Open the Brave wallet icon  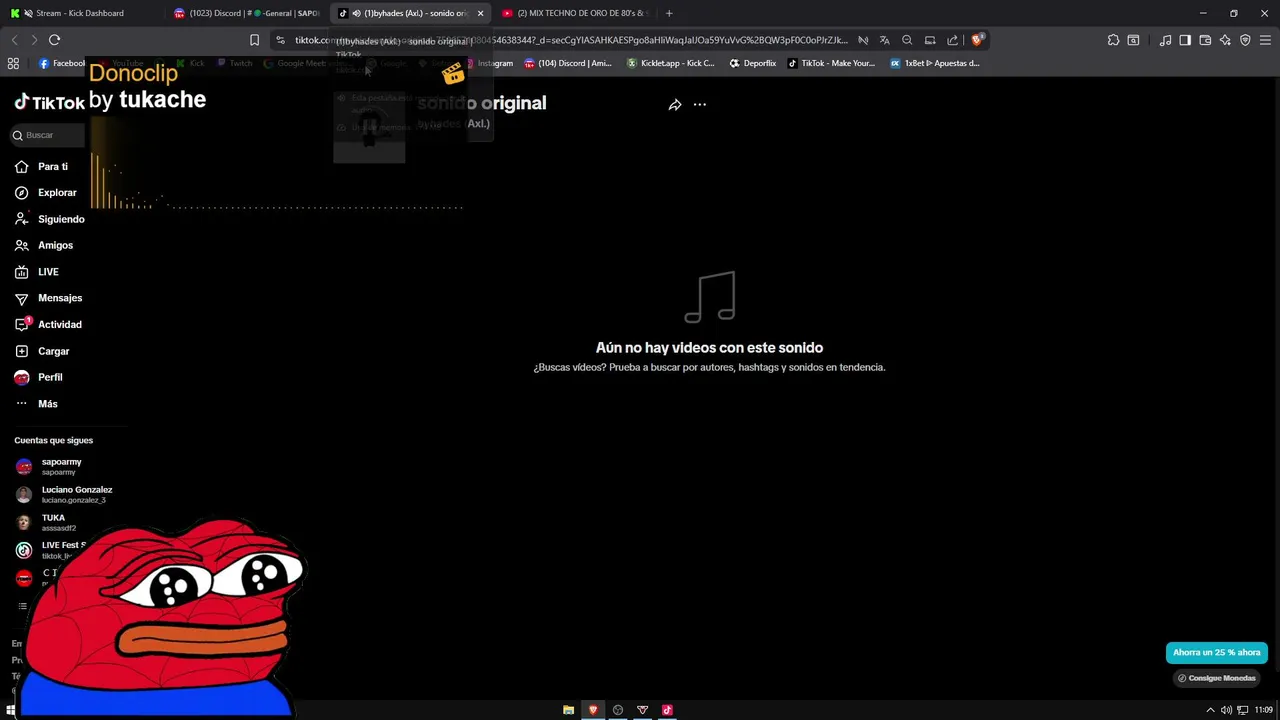coord(1205,40)
